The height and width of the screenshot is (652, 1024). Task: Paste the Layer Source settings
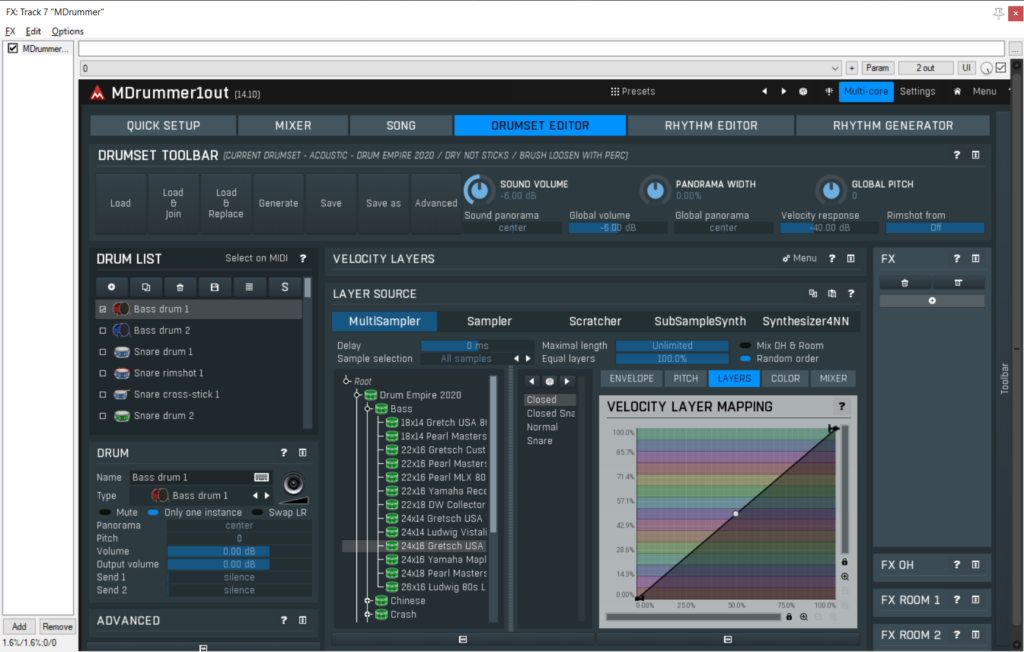(x=832, y=294)
